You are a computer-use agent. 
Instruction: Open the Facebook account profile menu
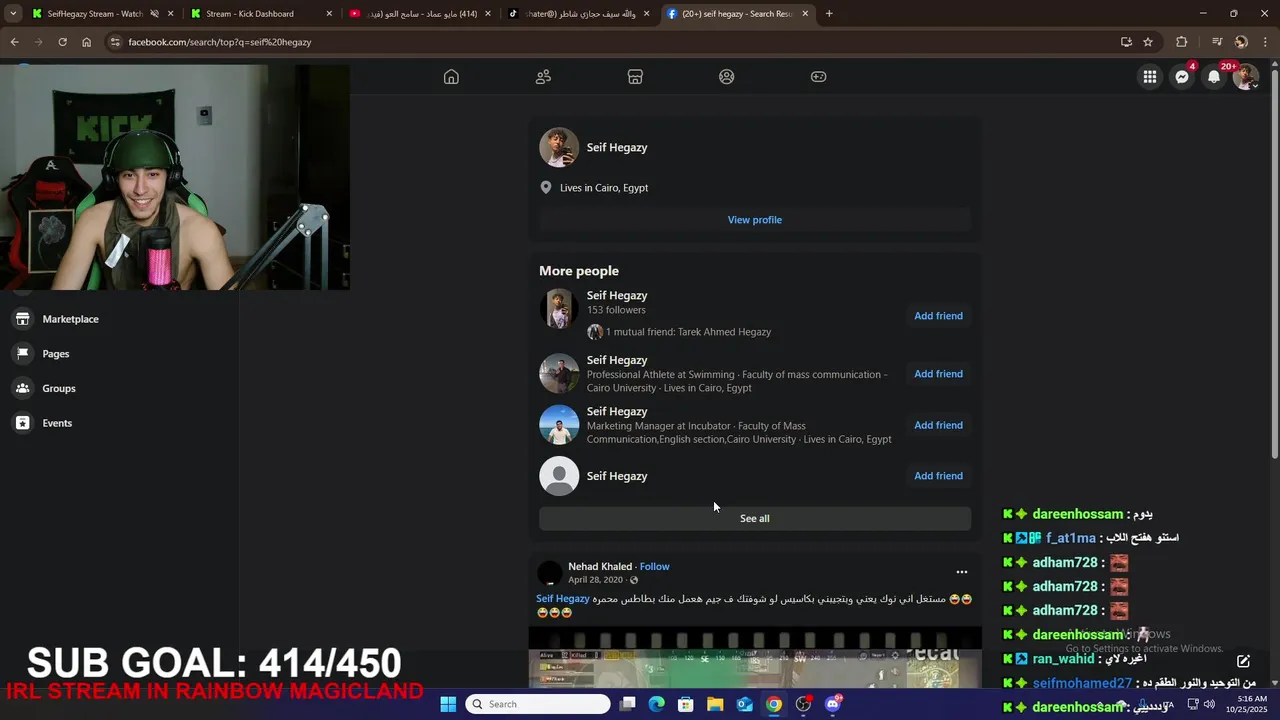click(1245, 77)
